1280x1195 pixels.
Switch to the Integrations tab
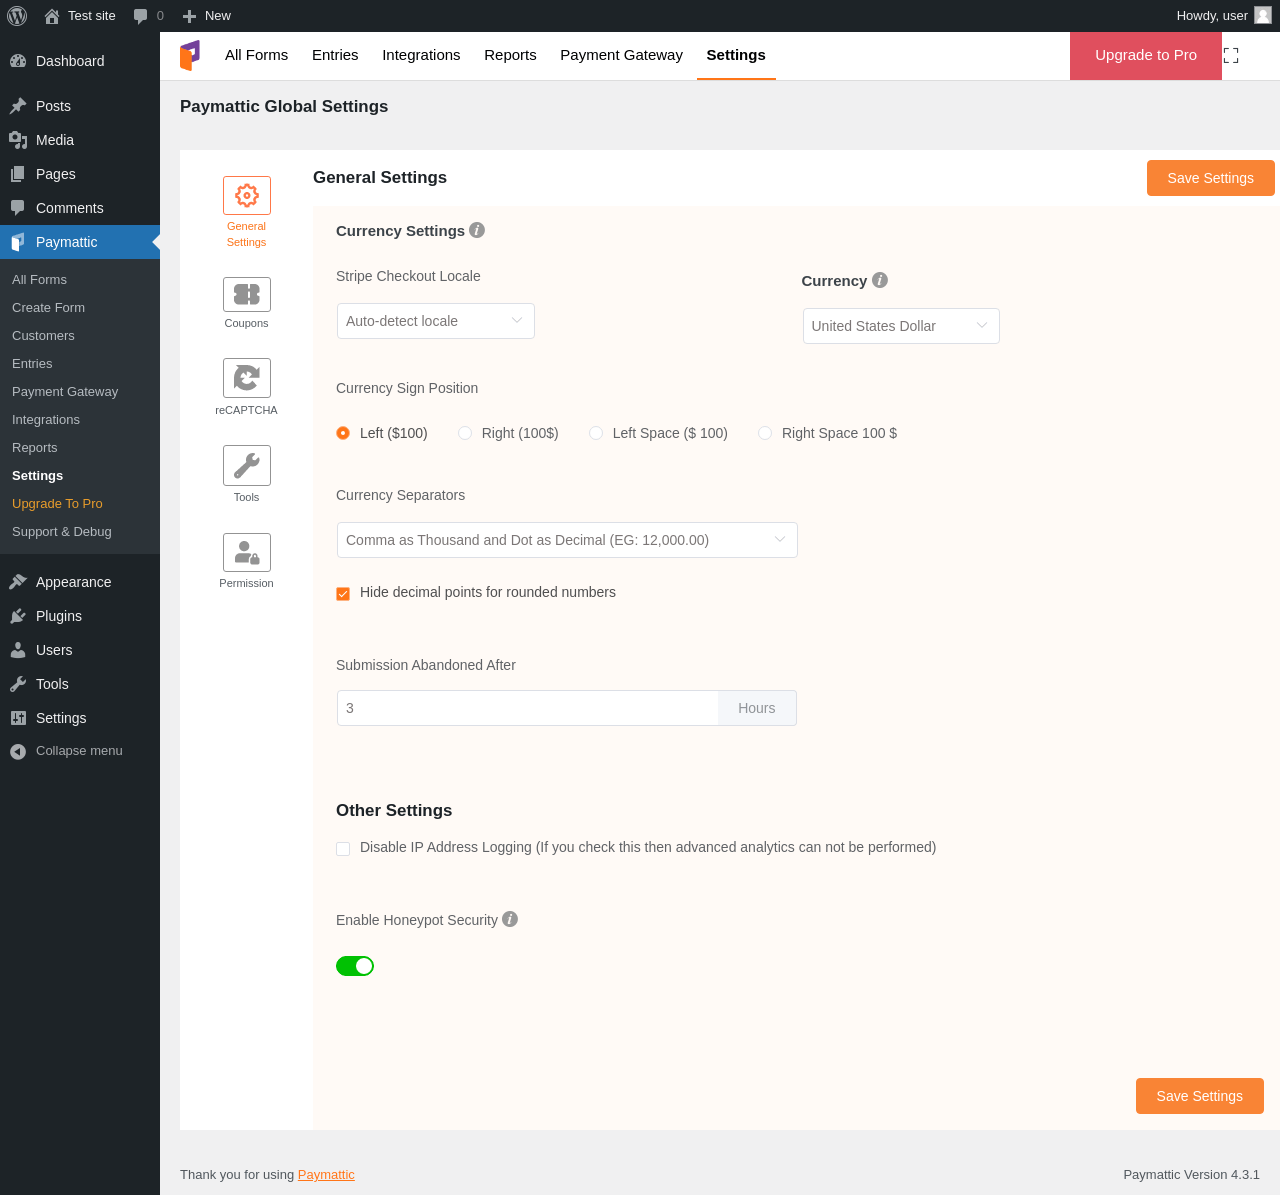point(421,55)
